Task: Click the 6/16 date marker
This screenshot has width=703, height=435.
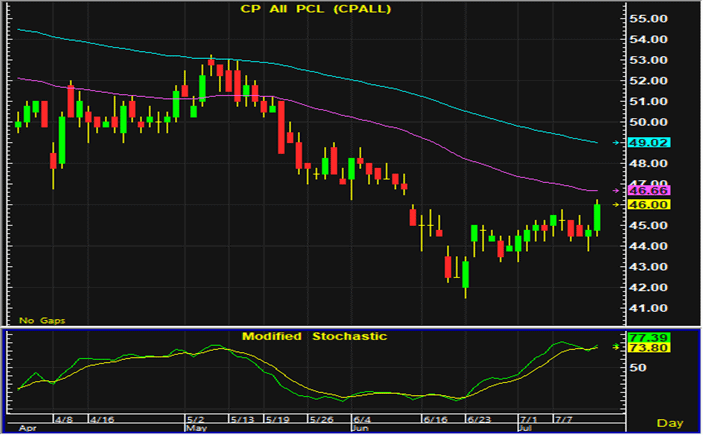Action: [x=435, y=420]
